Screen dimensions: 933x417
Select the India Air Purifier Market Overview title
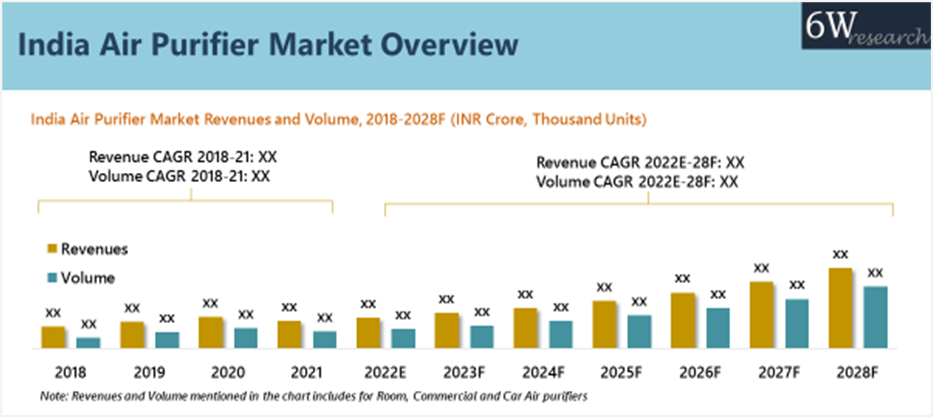(269, 45)
